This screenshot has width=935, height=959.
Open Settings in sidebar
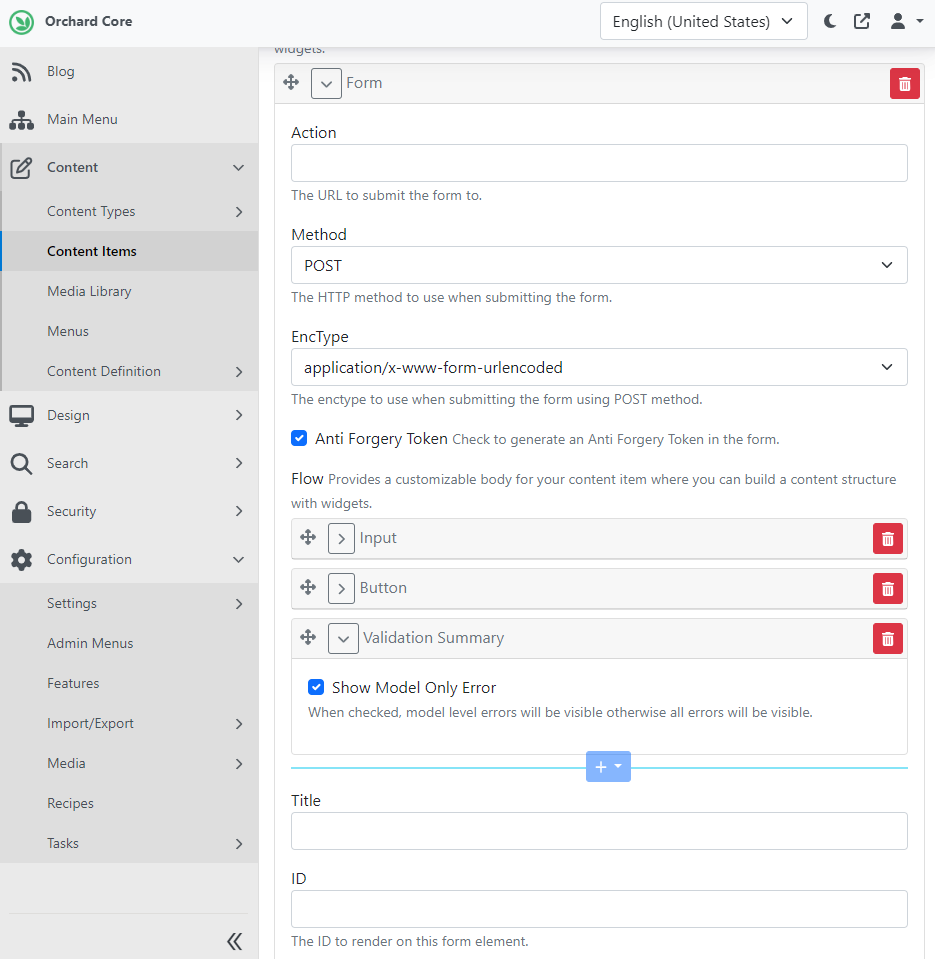click(129, 604)
